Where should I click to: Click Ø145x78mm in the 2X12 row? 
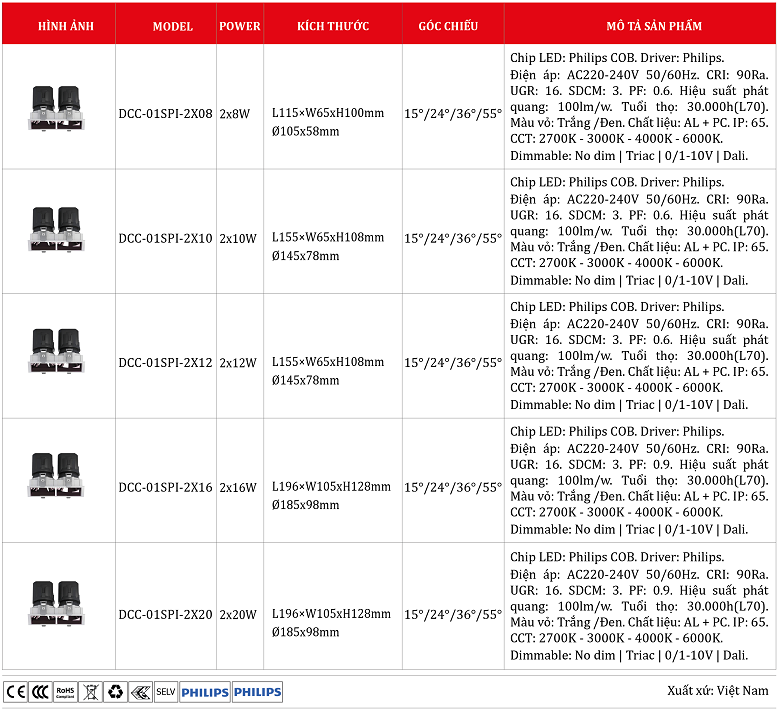(x=305, y=380)
